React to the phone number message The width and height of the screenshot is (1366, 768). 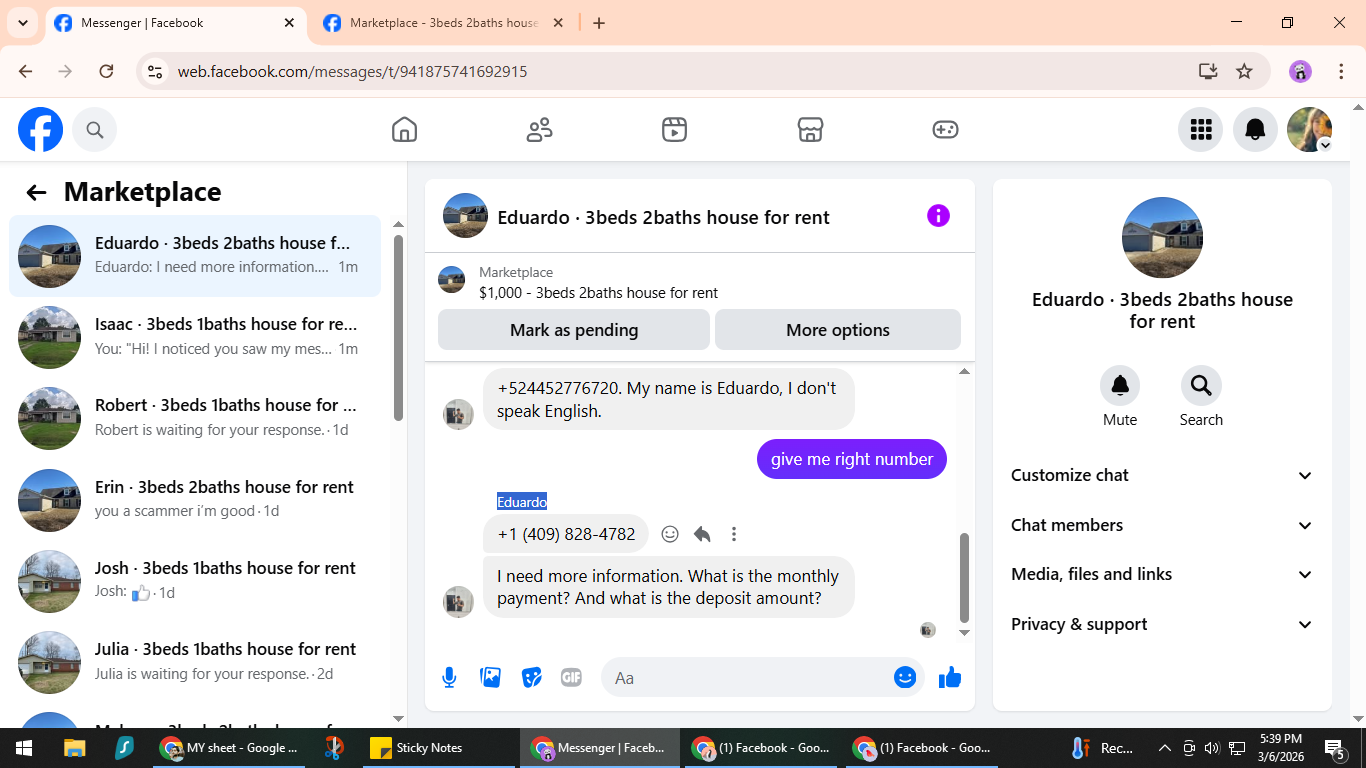pos(670,534)
